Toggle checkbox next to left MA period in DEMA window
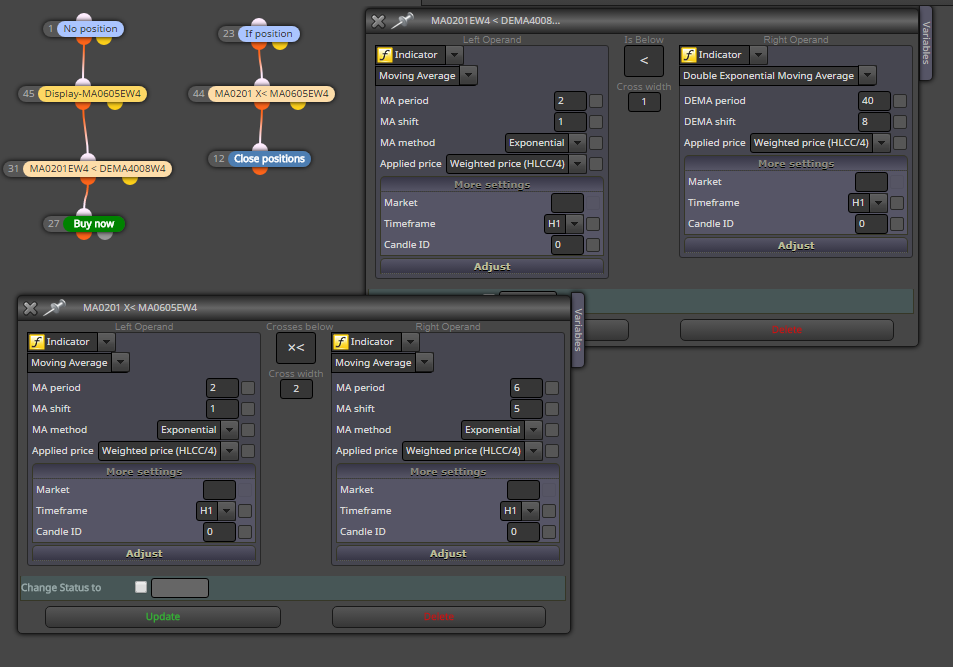This screenshot has height=667, width=953. point(596,101)
